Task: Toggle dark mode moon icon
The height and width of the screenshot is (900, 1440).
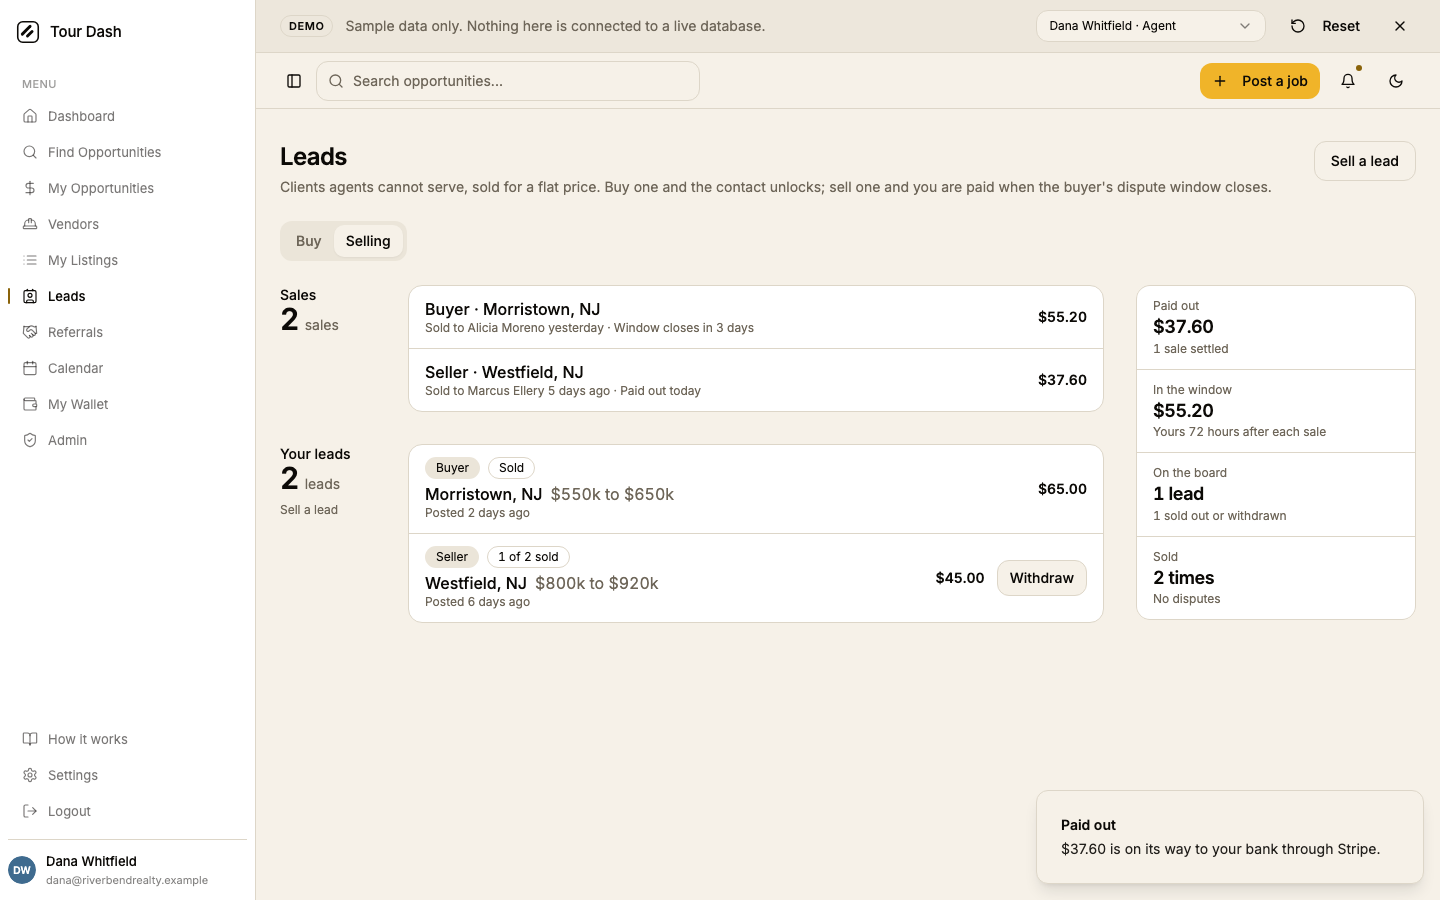Action: (1396, 81)
